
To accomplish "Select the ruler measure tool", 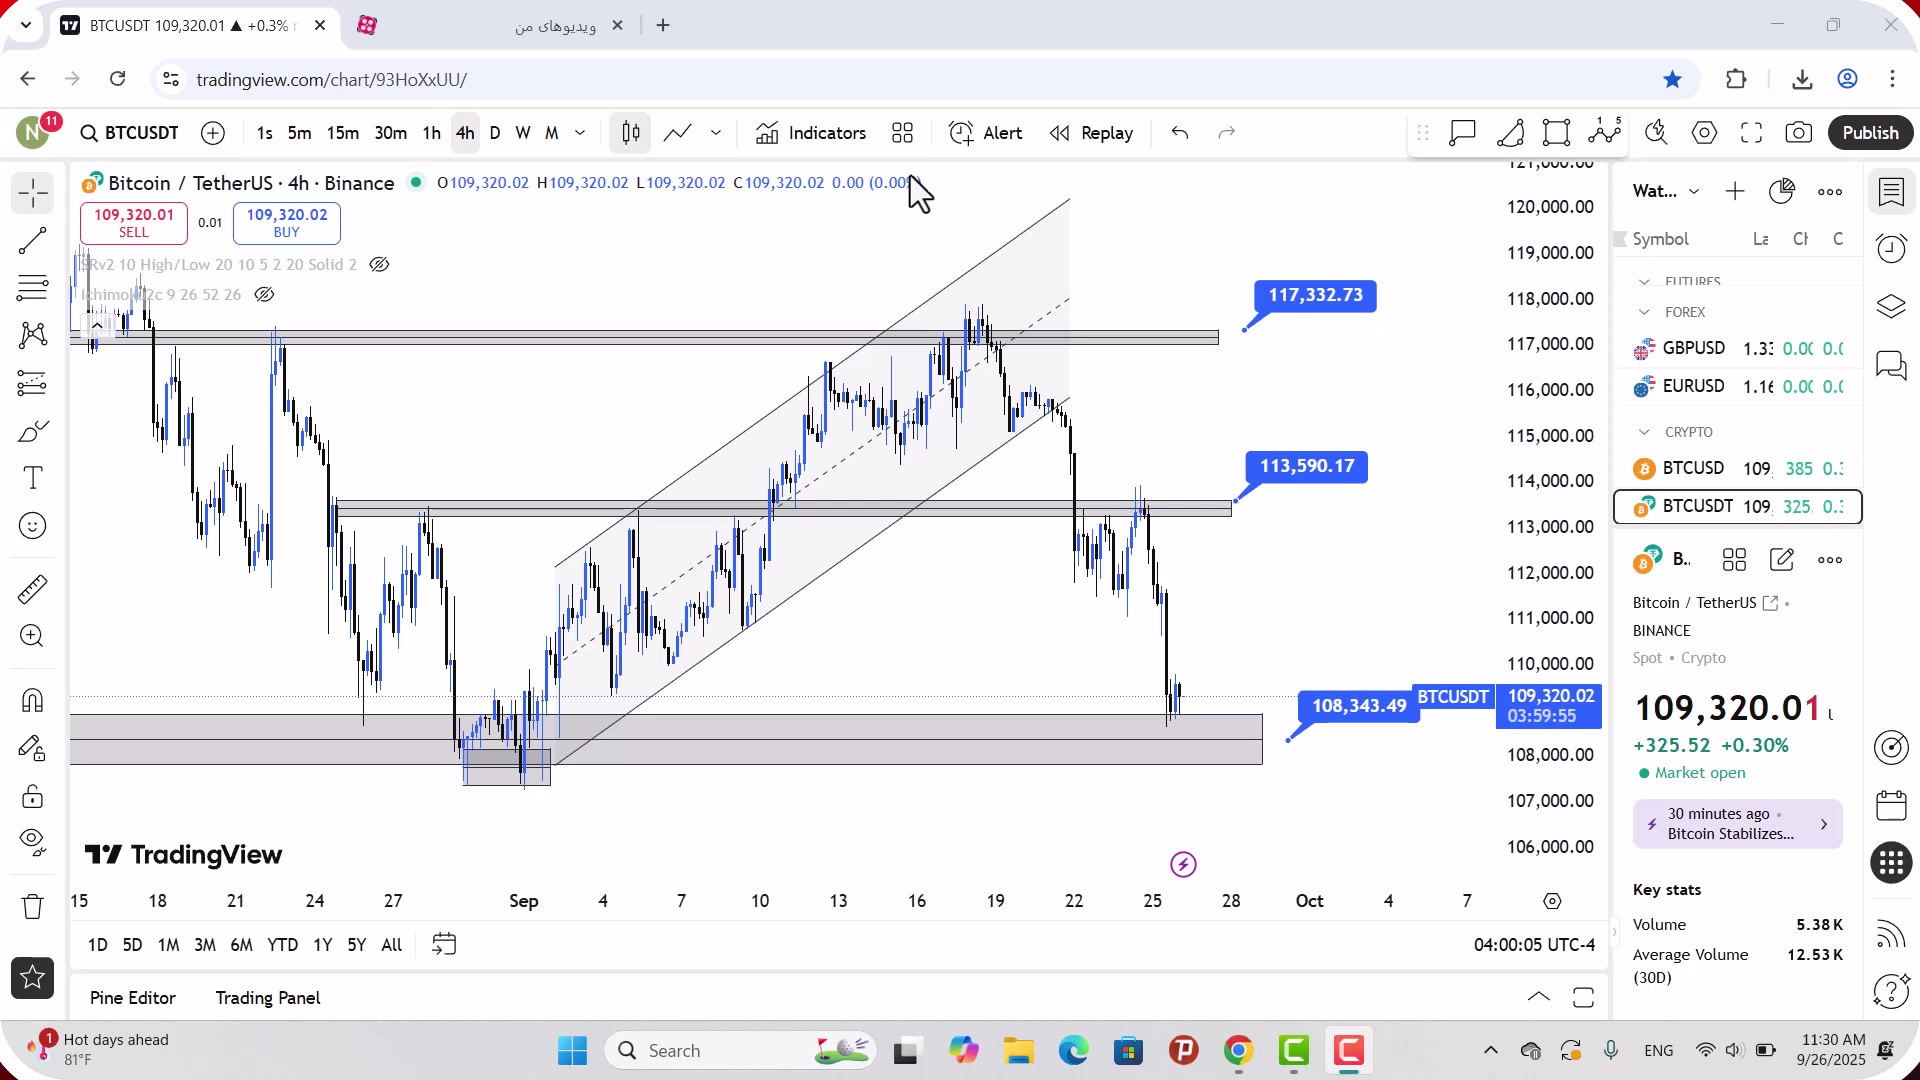I will tap(32, 589).
